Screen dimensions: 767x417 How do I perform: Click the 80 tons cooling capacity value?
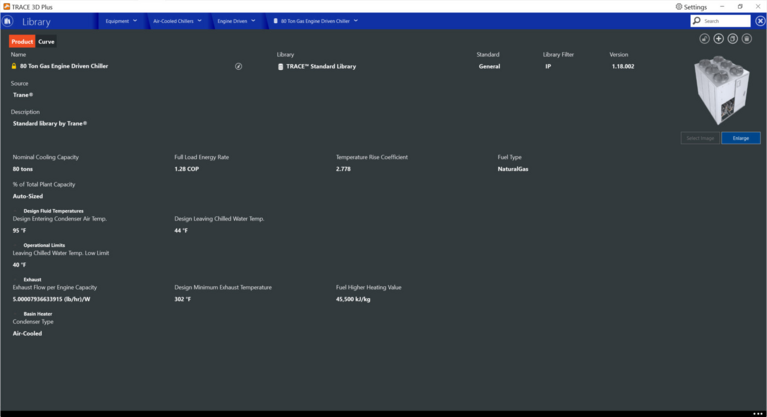[x=23, y=169]
